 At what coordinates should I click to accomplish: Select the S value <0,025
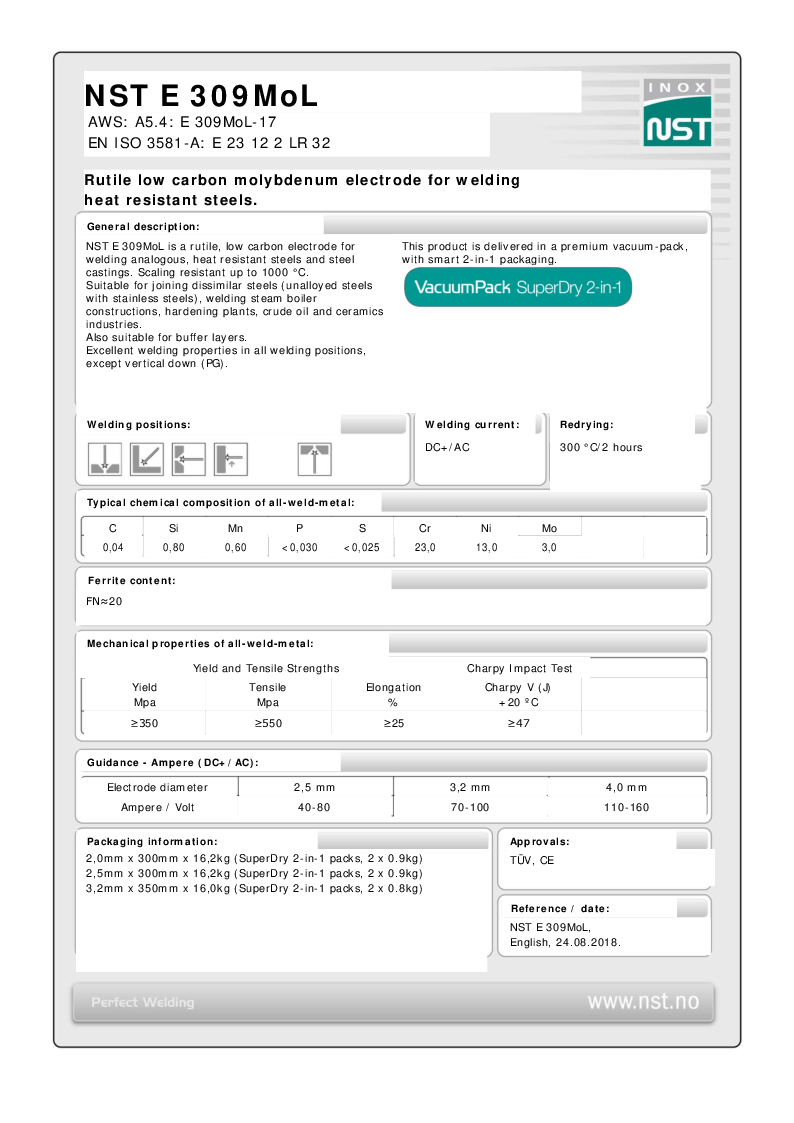pos(362,547)
